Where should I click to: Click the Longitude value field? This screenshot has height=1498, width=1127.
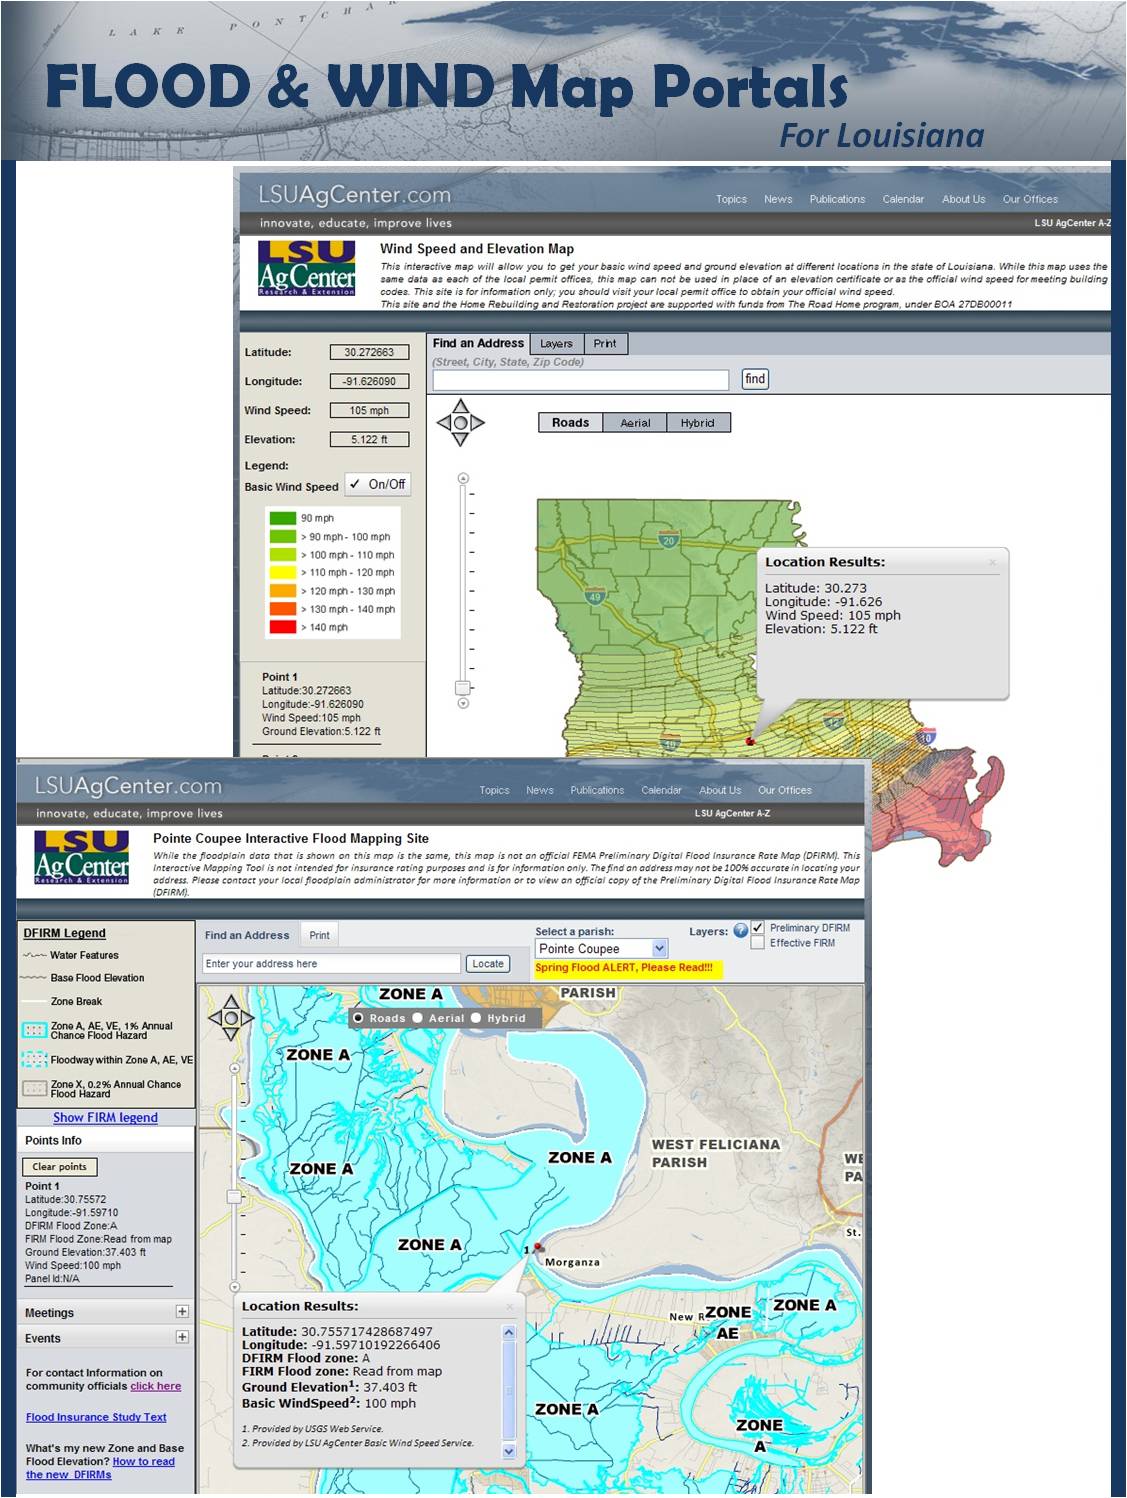369,381
